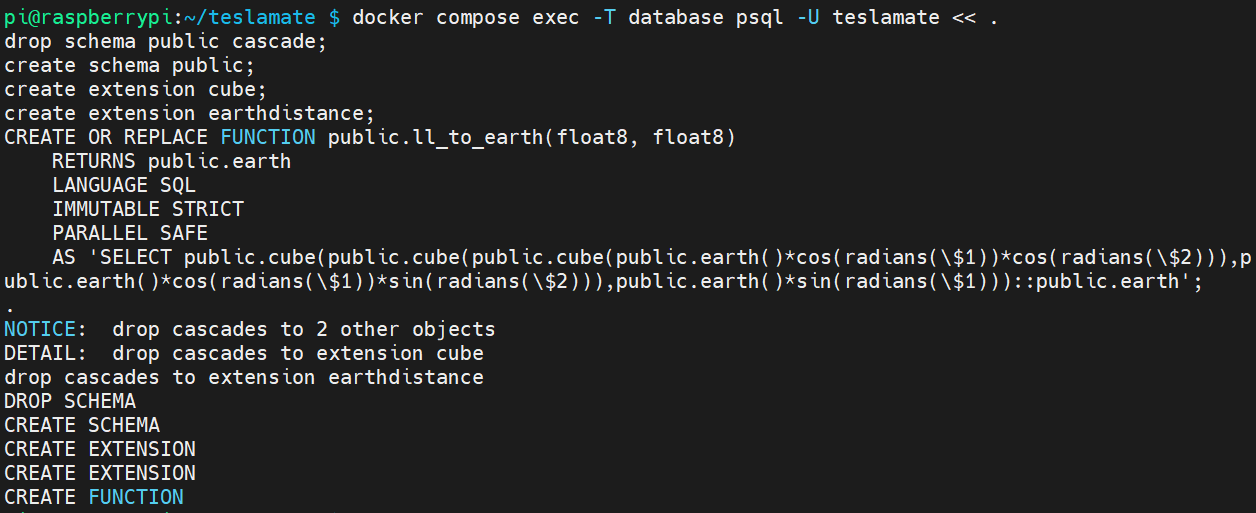Click the 'DROP SCHEMA' output line
The image size is (1256, 513).
[x=70, y=401]
